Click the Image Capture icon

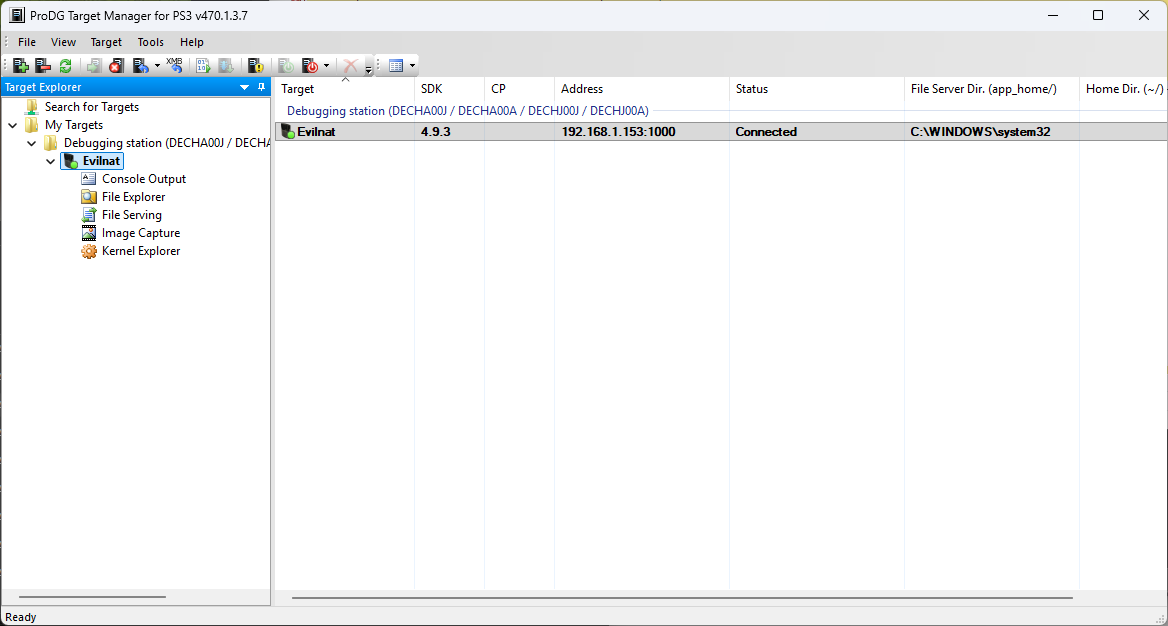click(x=89, y=233)
